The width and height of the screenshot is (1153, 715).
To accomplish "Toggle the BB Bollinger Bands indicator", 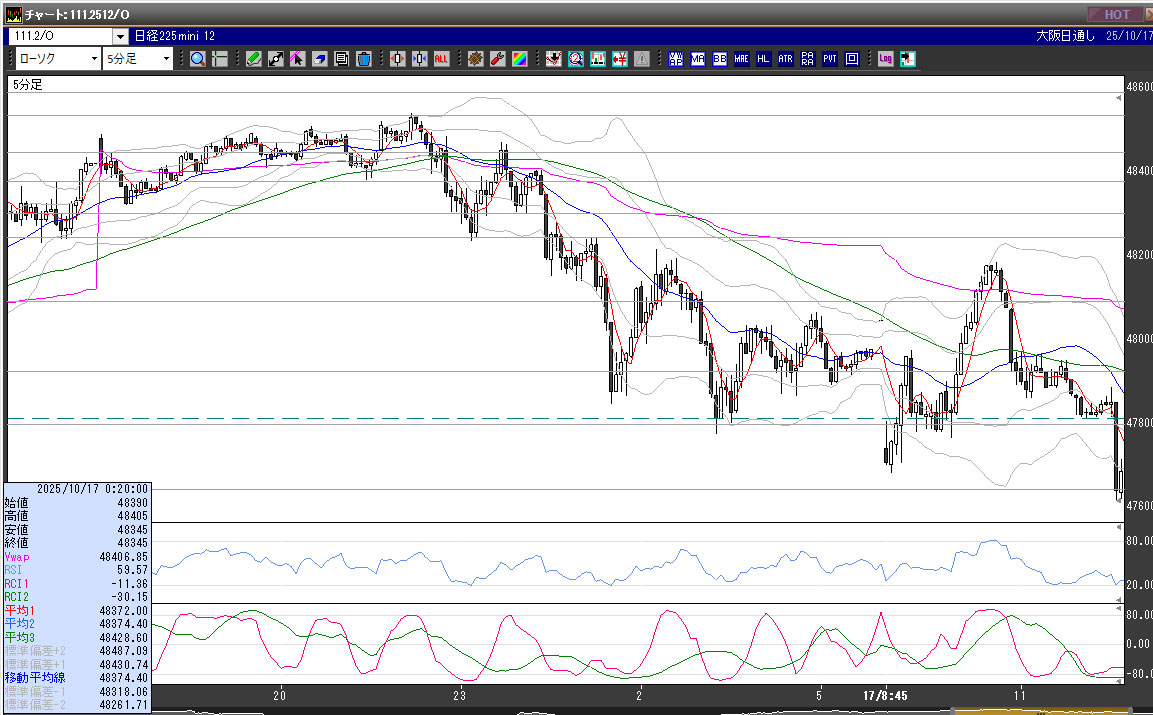I will tap(720, 59).
